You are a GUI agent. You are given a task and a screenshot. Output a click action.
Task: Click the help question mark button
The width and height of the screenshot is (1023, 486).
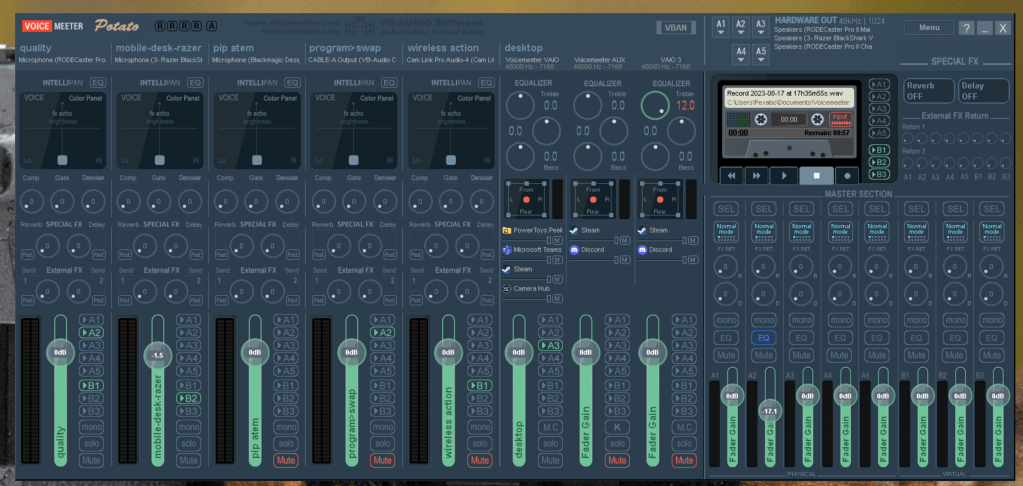click(x=966, y=28)
